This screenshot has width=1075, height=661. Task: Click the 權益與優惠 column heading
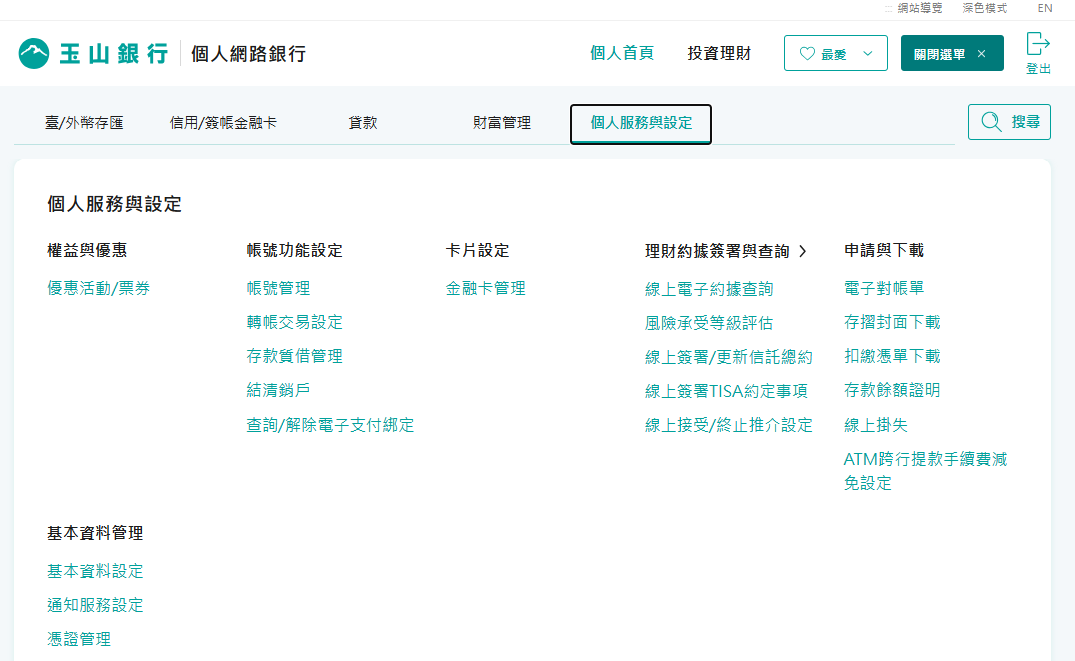coord(86,250)
